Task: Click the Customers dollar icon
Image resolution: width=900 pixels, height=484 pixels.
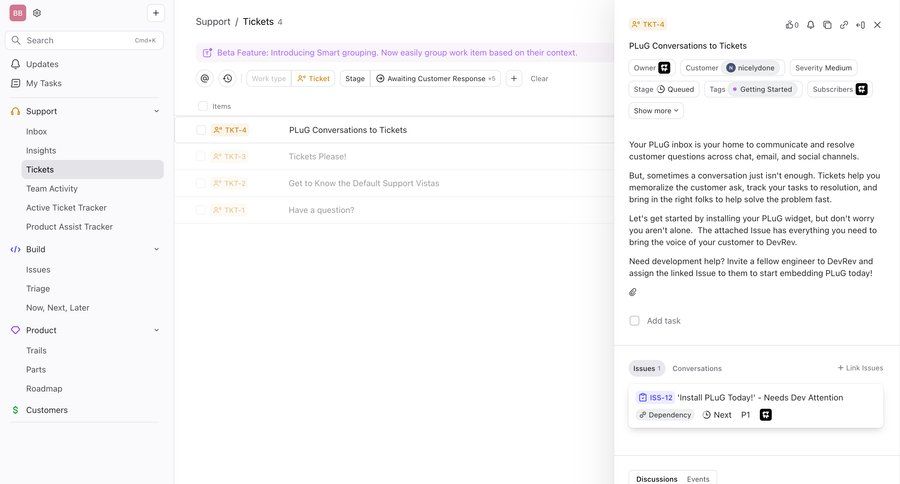Action: pos(15,410)
